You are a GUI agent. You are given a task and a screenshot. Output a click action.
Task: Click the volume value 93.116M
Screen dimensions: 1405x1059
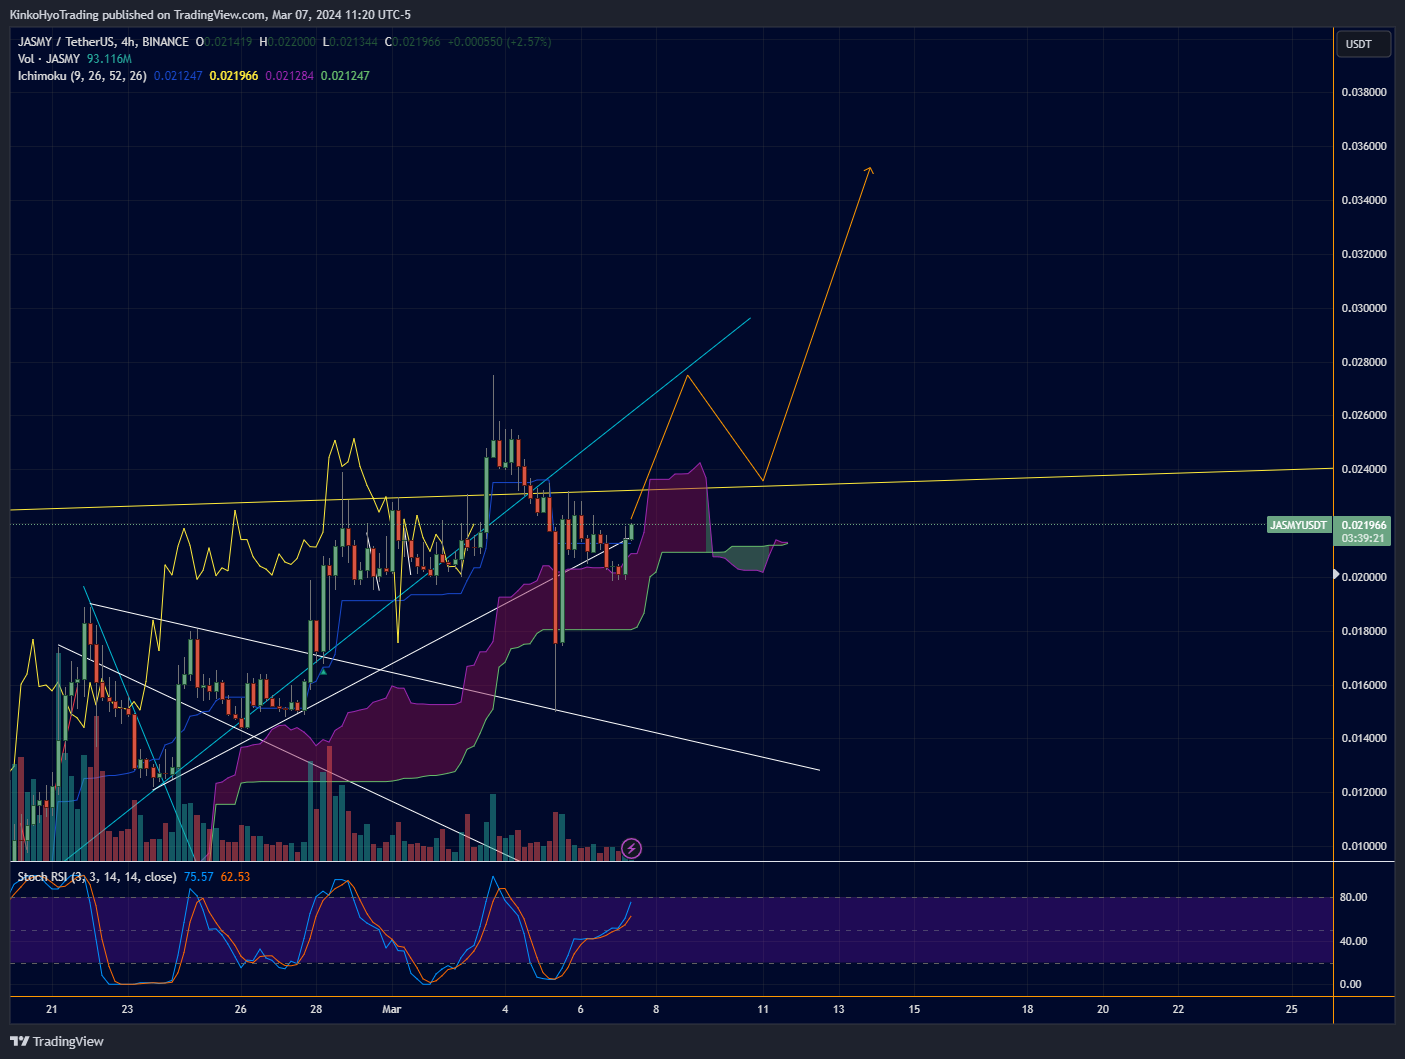pyautogui.click(x=109, y=59)
